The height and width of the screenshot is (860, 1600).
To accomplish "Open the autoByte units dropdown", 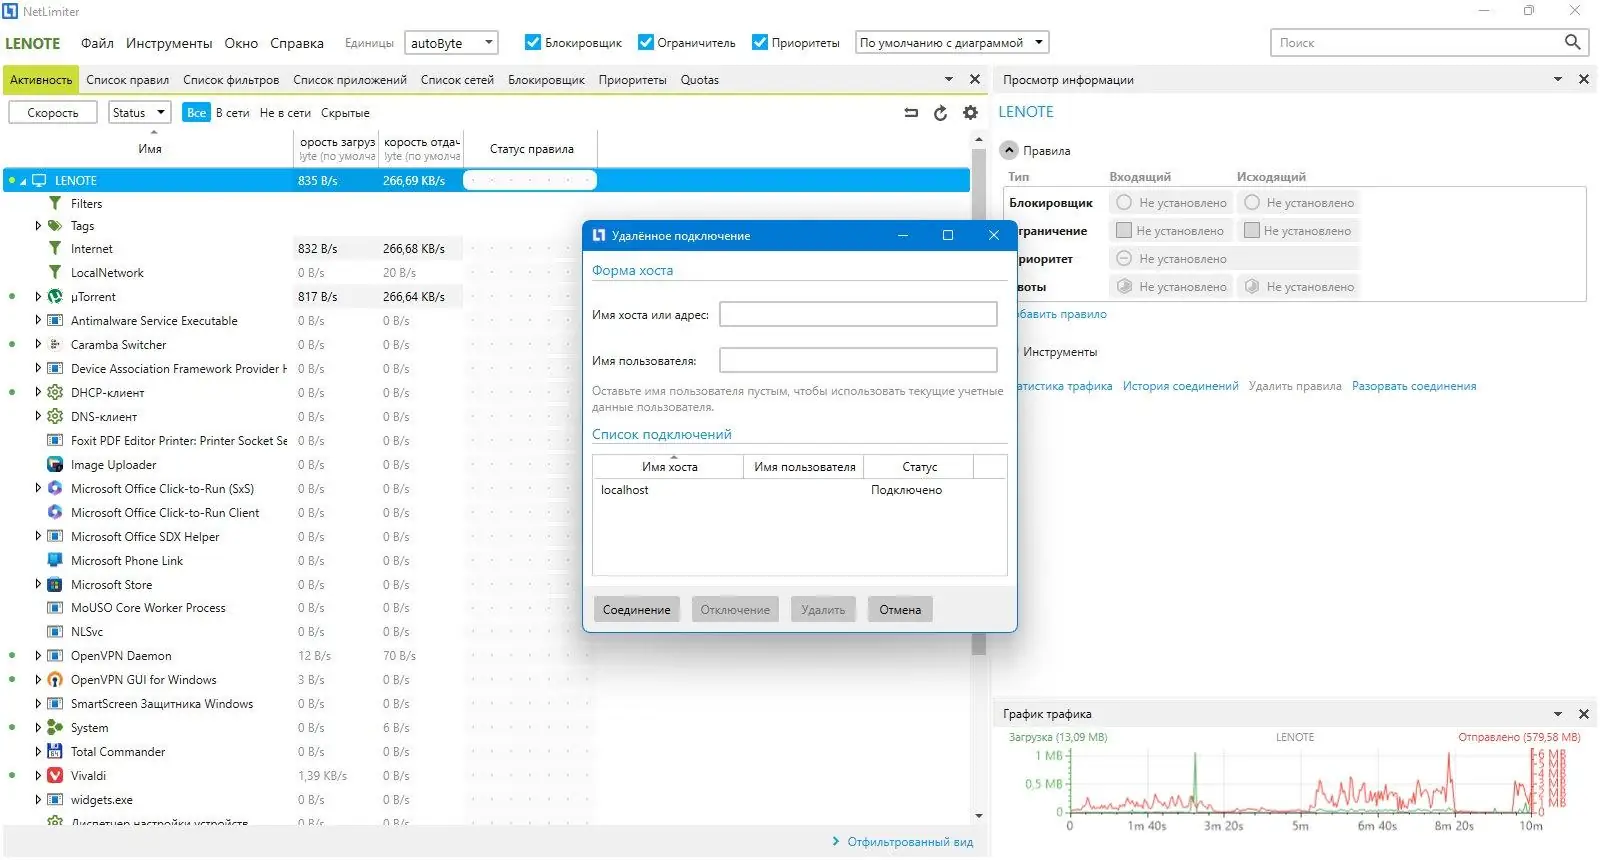I will [451, 43].
